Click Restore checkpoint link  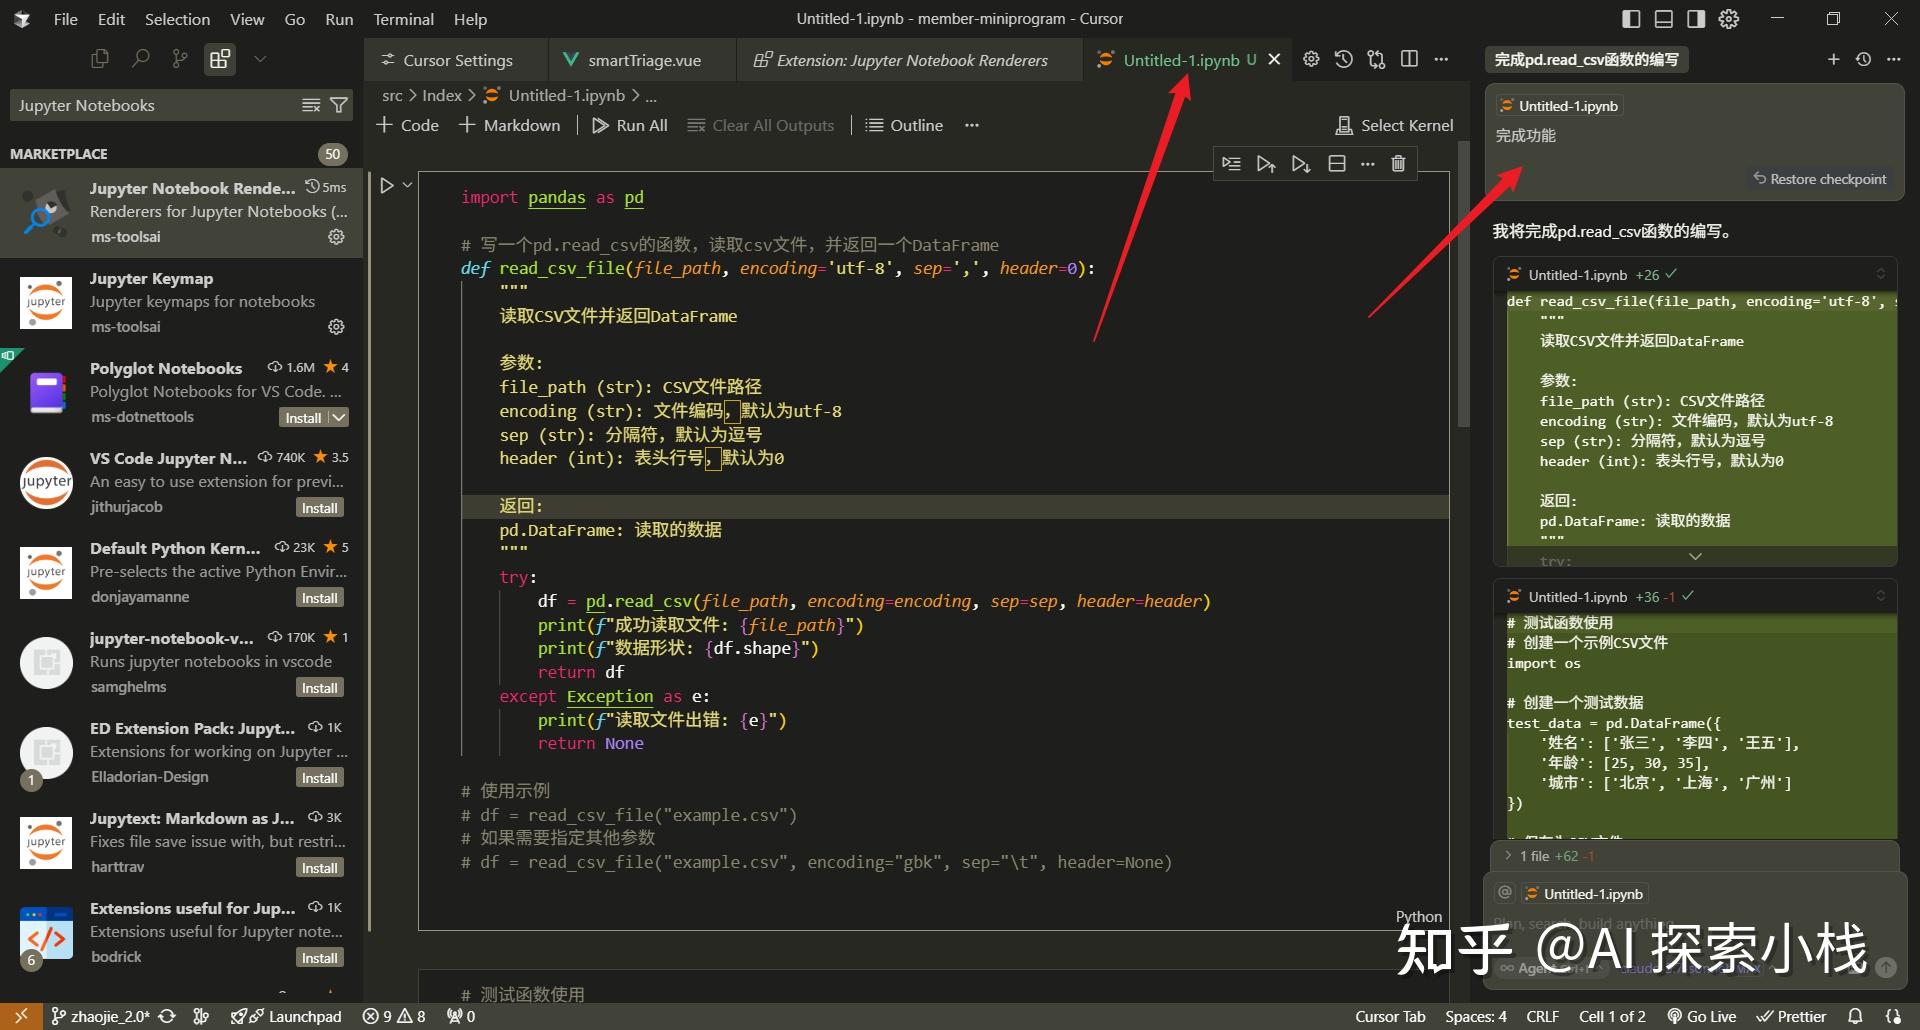click(x=1819, y=179)
